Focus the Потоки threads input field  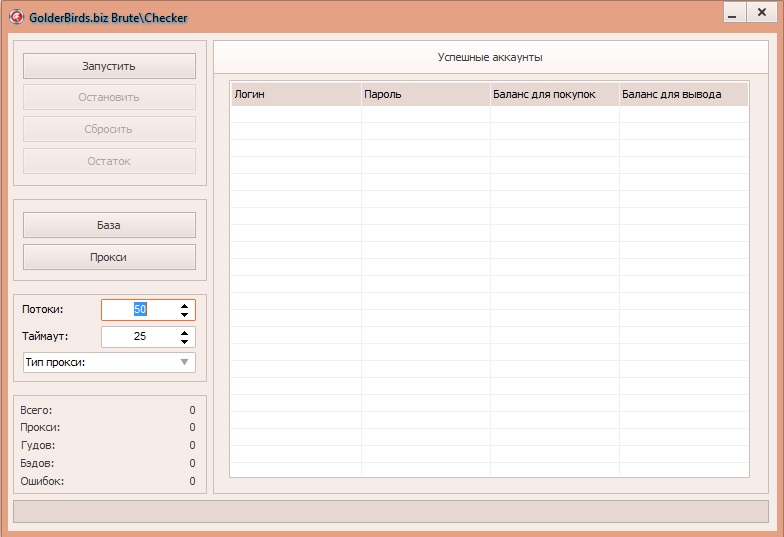click(x=140, y=310)
